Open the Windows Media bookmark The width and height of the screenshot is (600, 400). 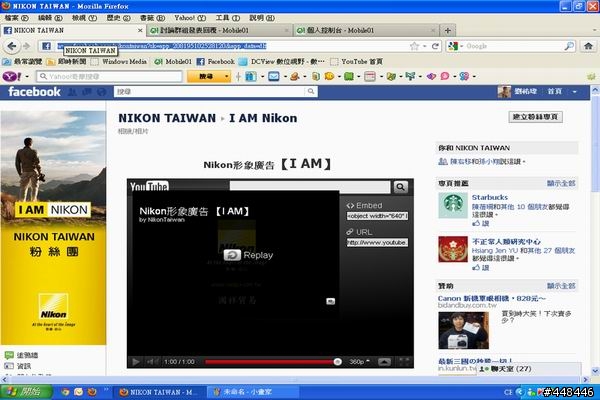tap(119, 61)
